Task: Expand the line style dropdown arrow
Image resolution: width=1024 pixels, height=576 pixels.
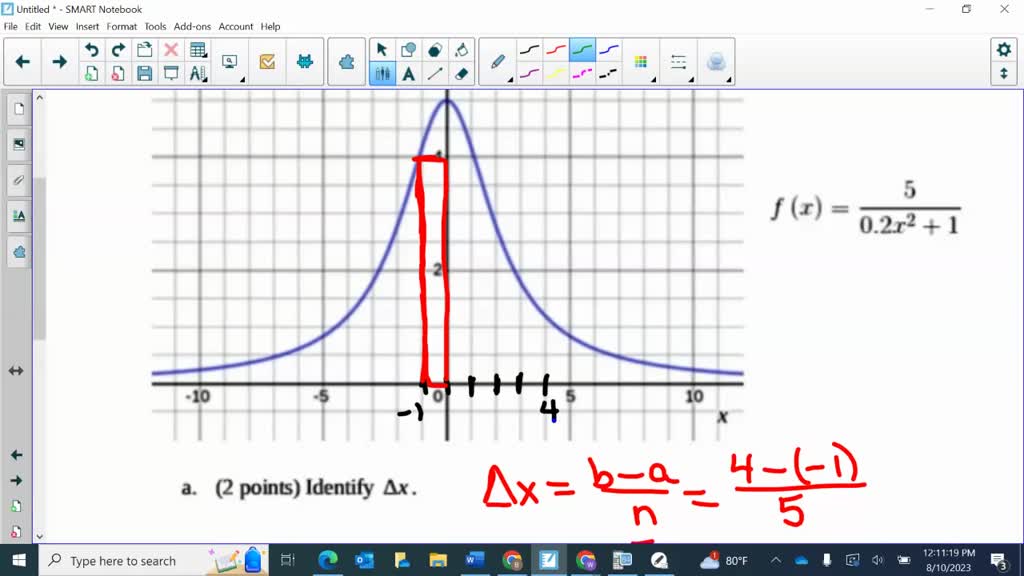Action: coord(691,80)
